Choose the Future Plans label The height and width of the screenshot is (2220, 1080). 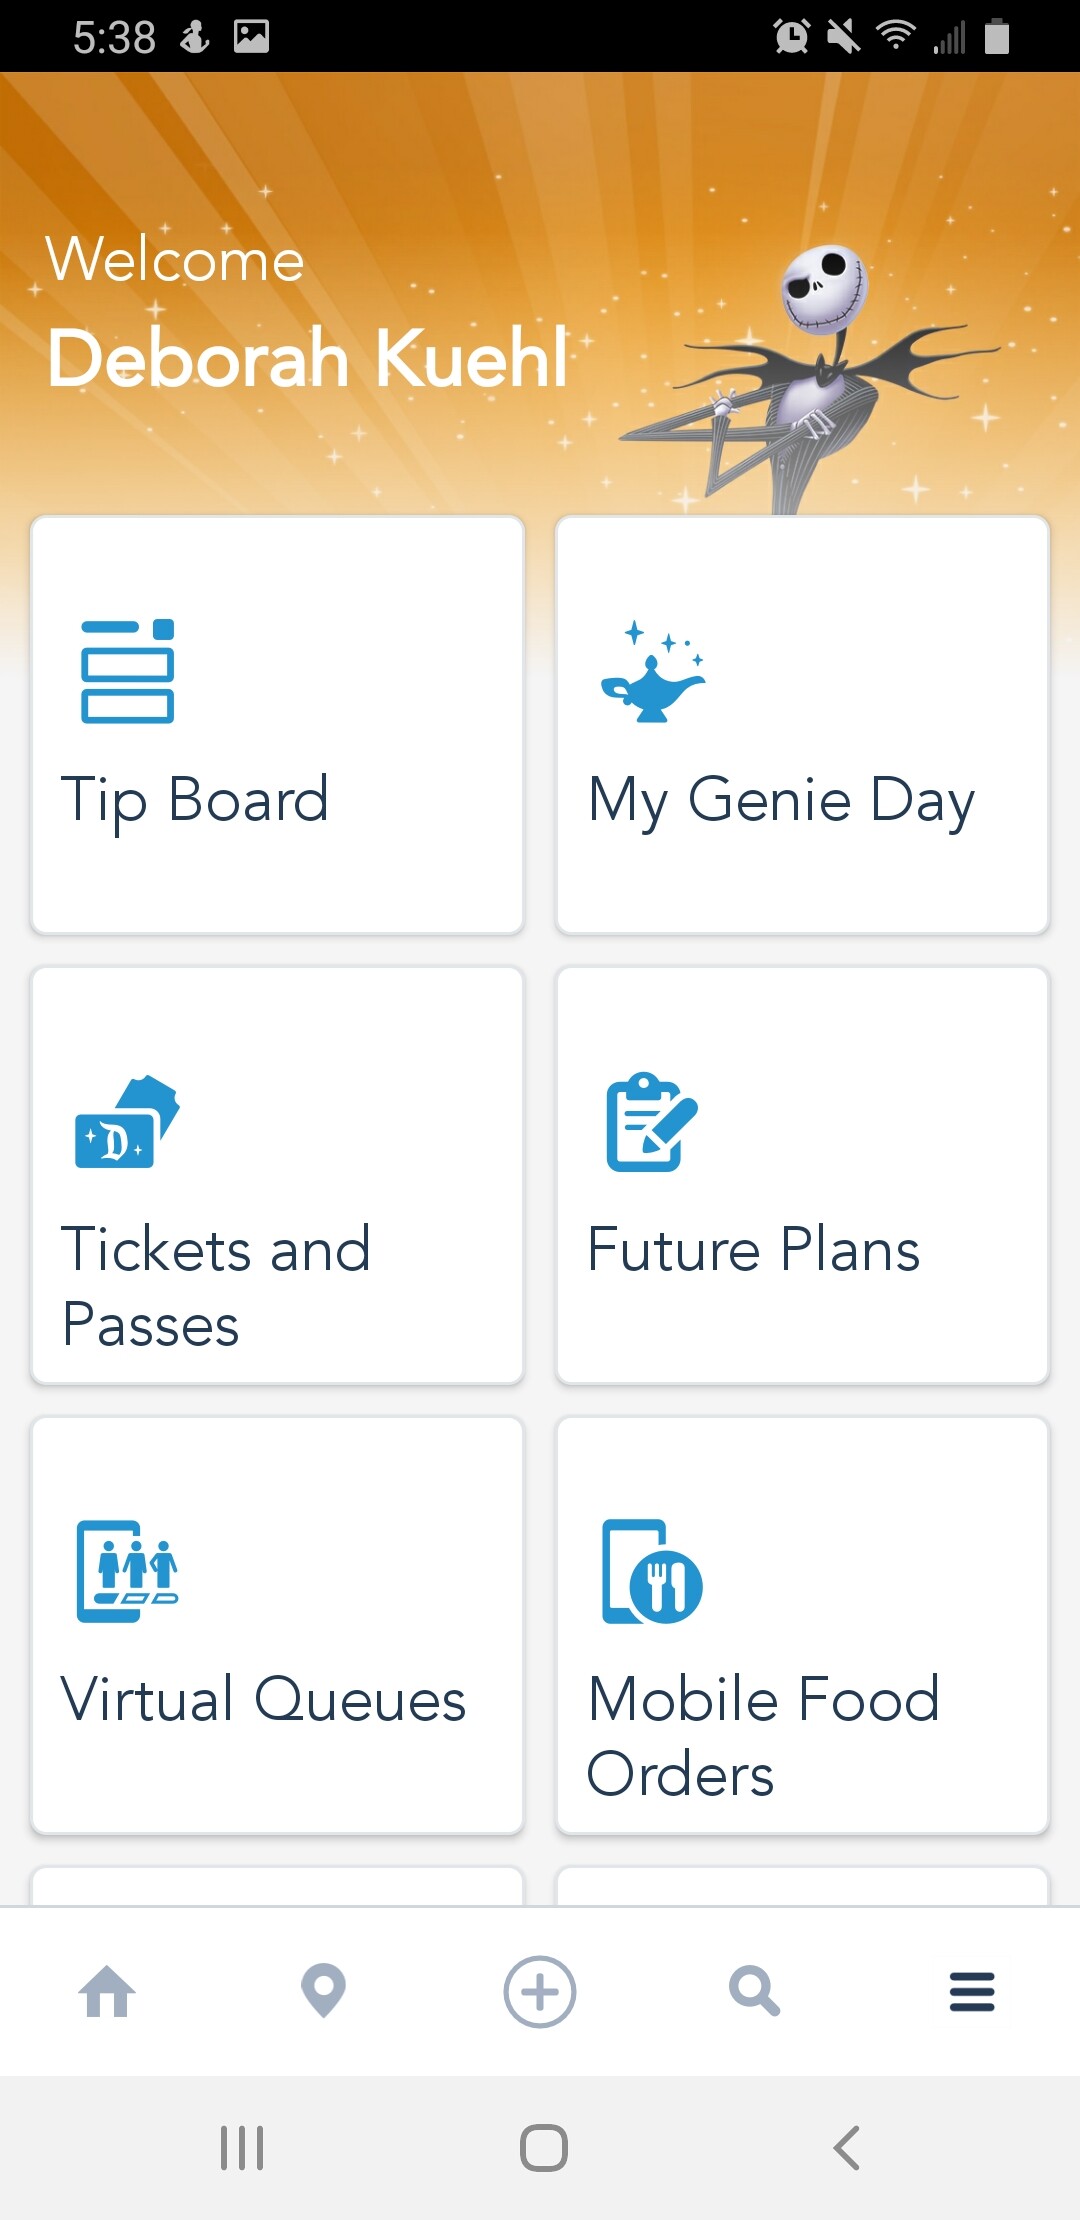pyautogui.click(x=753, y=1250)
